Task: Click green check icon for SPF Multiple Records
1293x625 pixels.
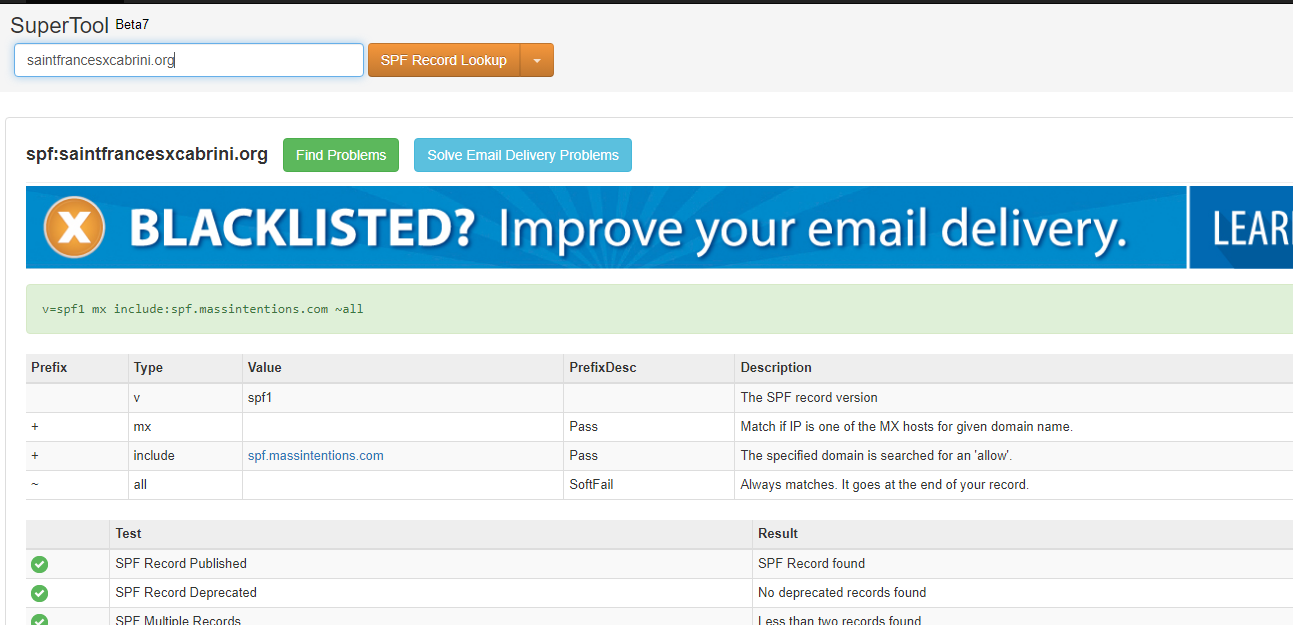Action: pyautogui.click(x=39, y=620)
